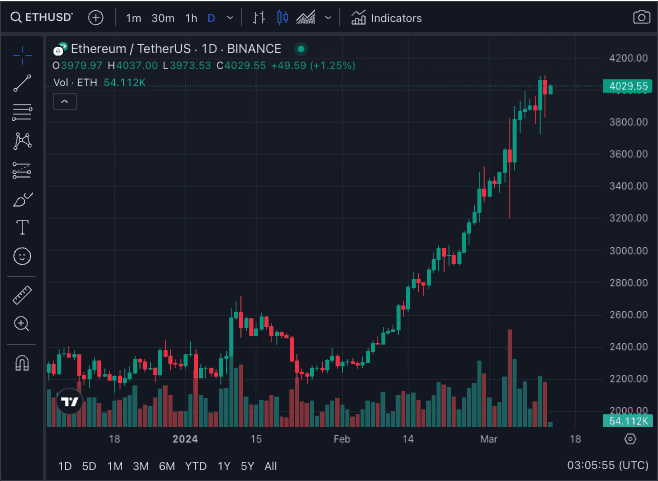
Task: Open chart settings gear icon
Action: 630,439
